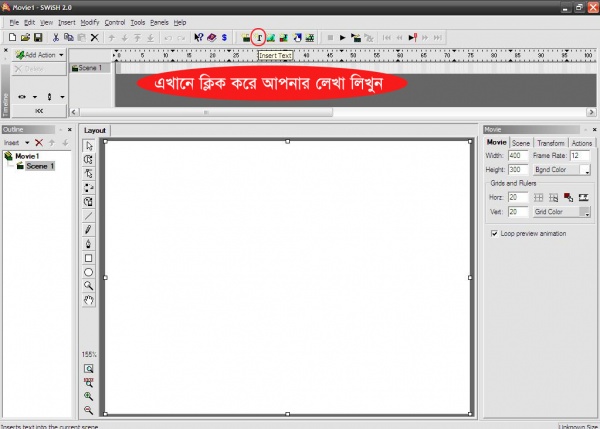Open the Grid Color dropdown
The image size is (600, 429).
point(561,212)
